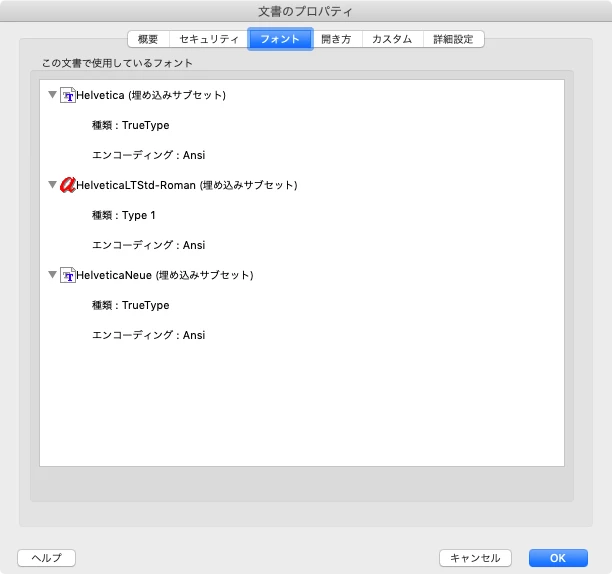Open the カスタム tab
The image size is (612, 574).
click(392, 39)
